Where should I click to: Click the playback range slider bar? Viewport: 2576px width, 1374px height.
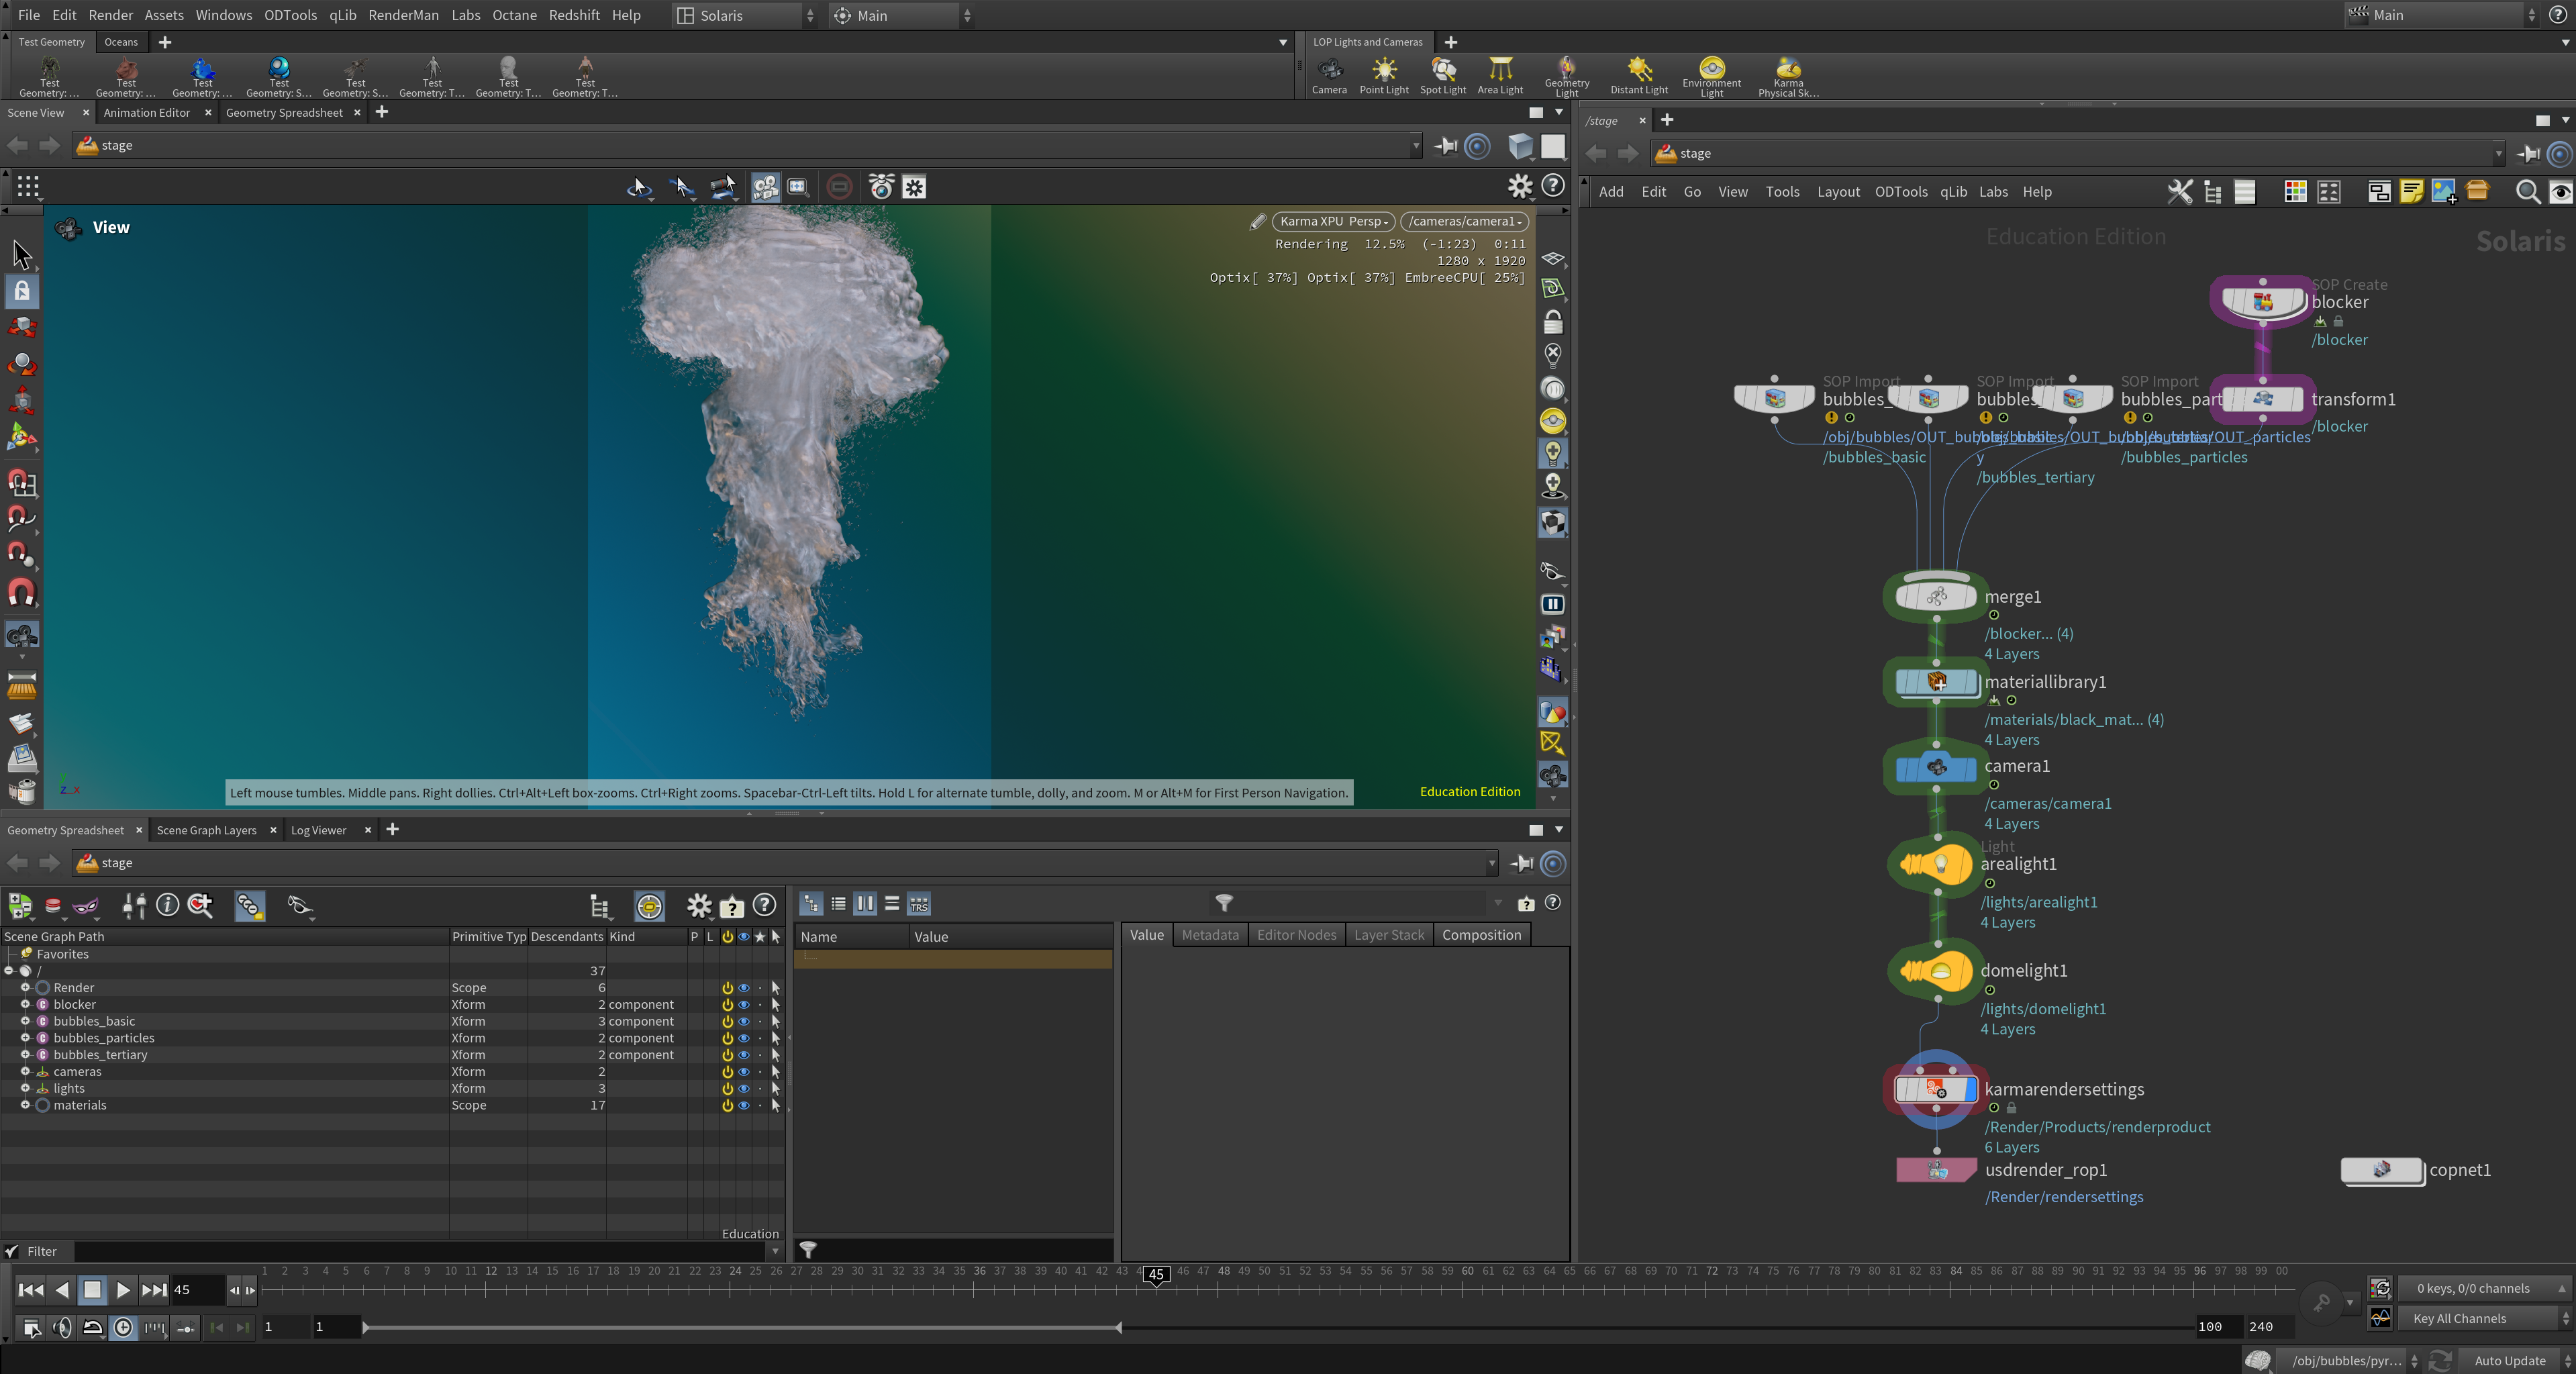click(x=742, y=1328)
